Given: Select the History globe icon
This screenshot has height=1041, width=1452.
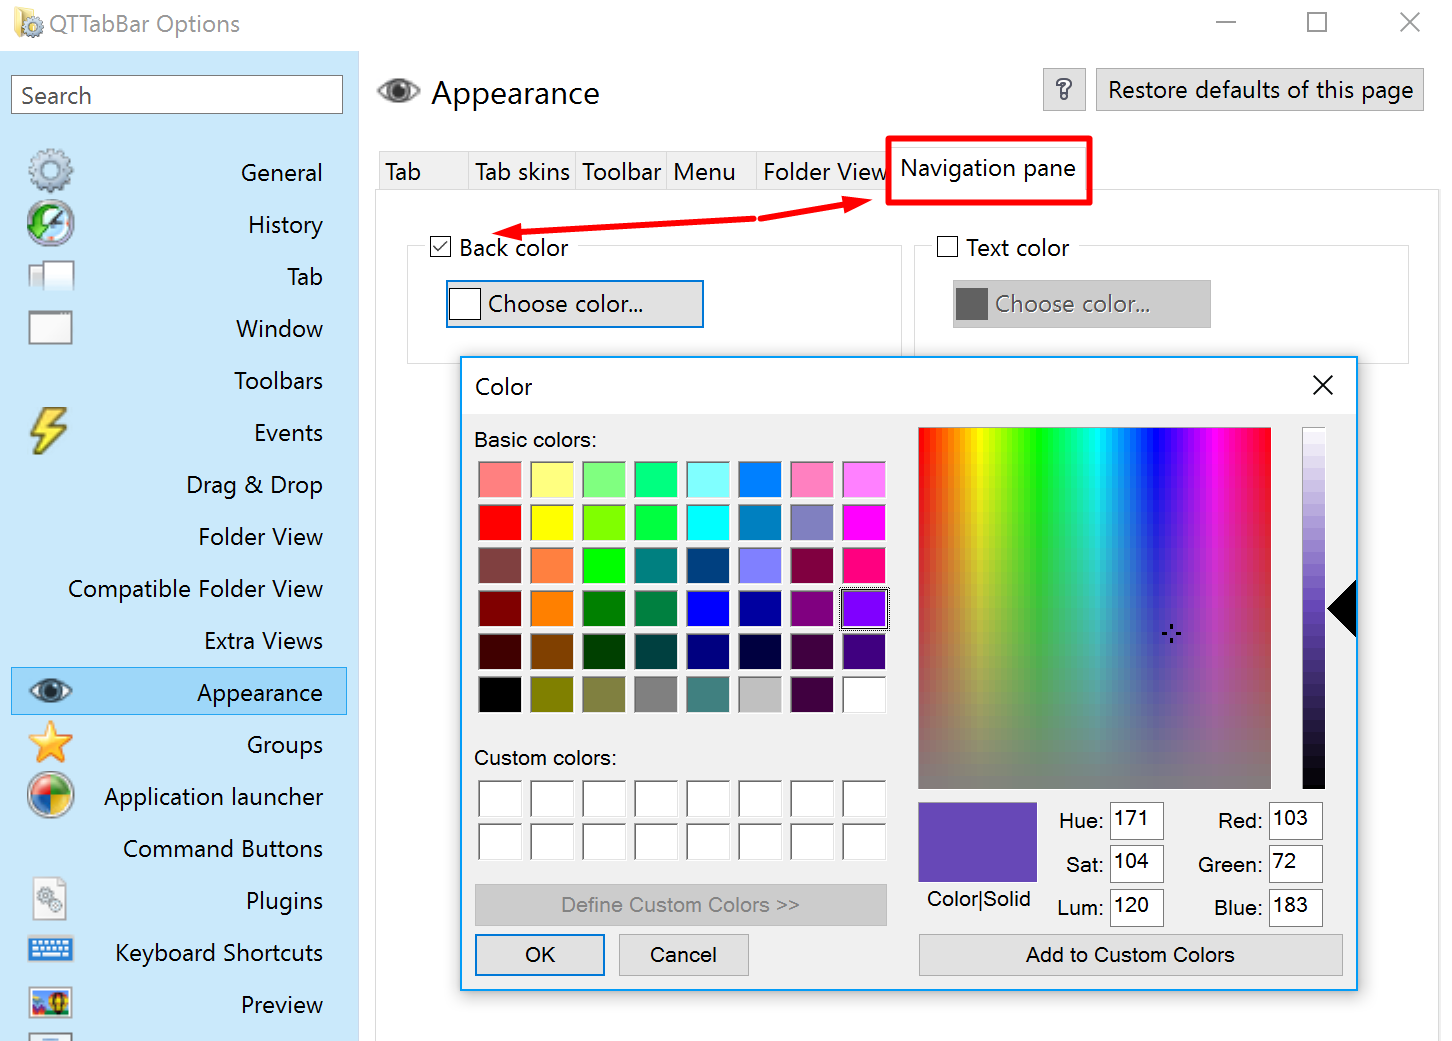Looking at the screenshot, I should point(50,223).
